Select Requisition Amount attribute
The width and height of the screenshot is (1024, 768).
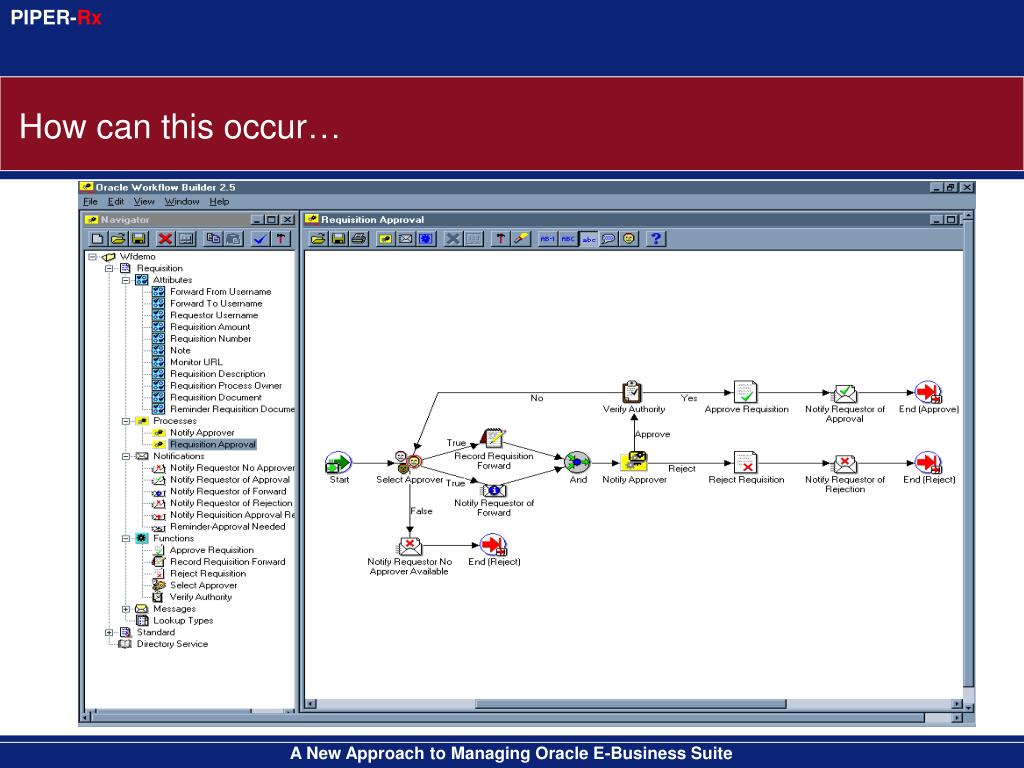(x=210, y=327)
